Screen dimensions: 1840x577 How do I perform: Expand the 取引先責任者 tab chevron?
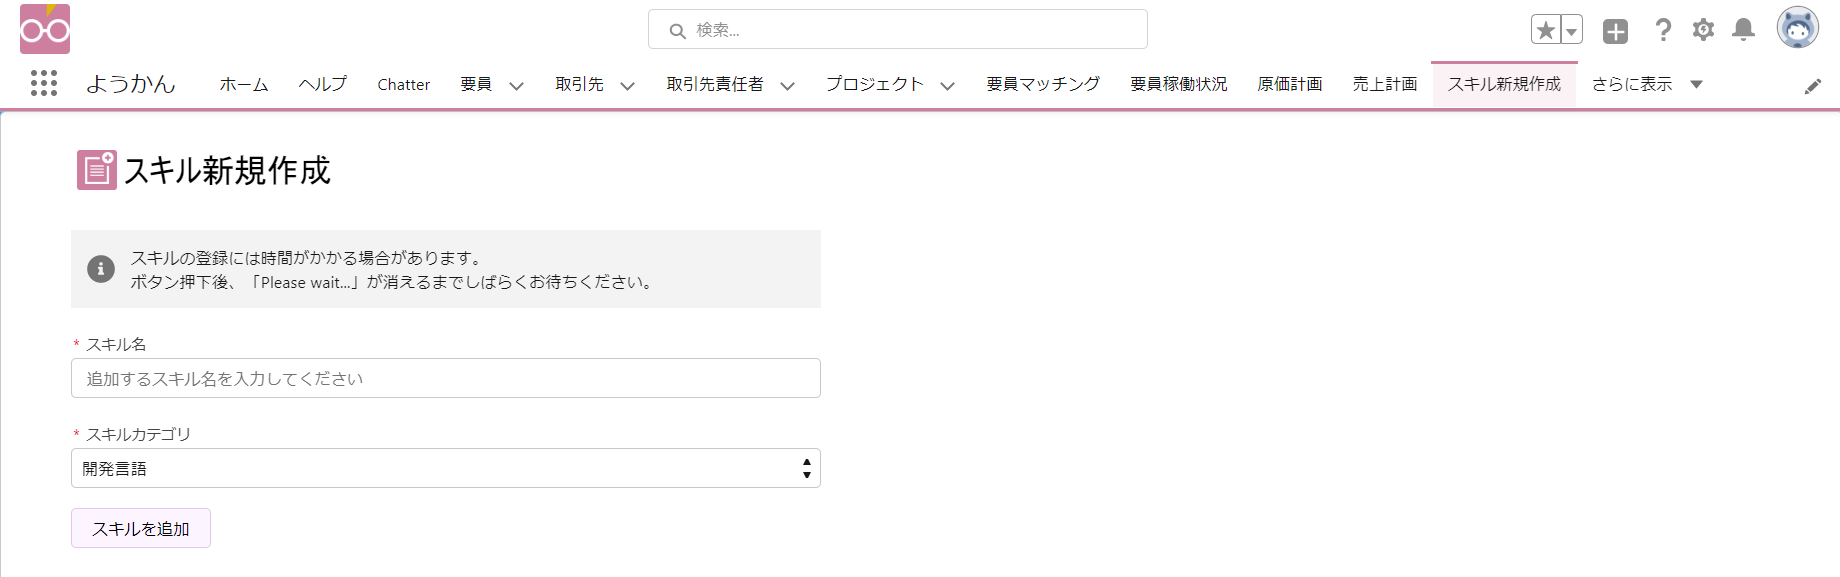click(x=787, y=86)
